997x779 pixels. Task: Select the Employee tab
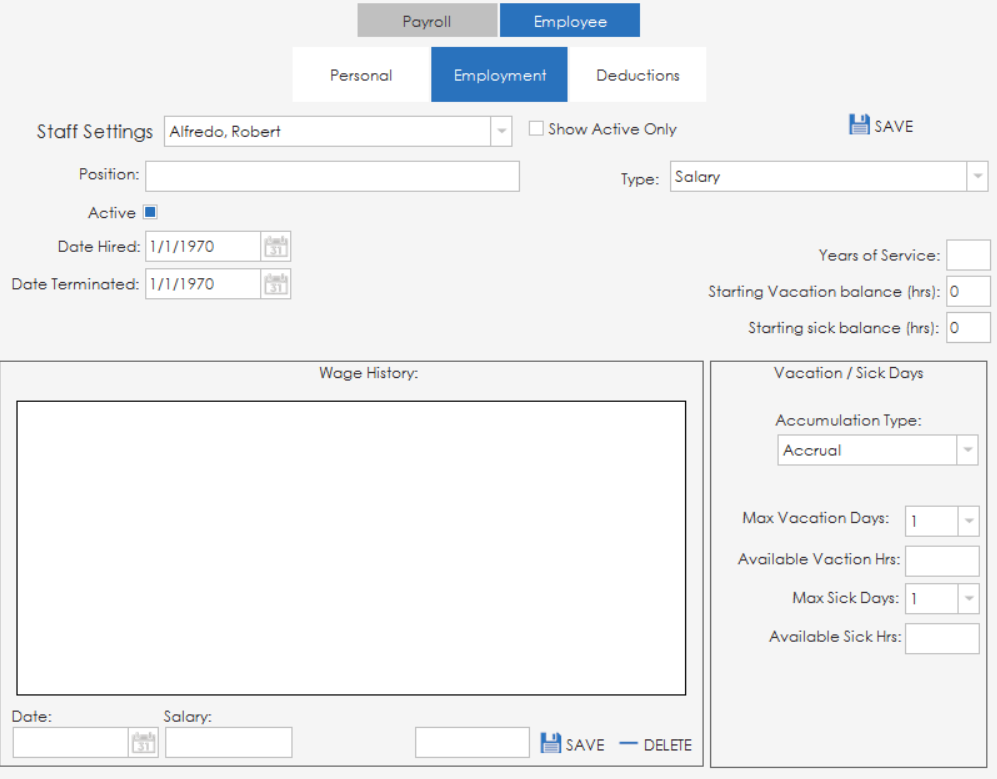pyautogui.click(x=570, y=20)
